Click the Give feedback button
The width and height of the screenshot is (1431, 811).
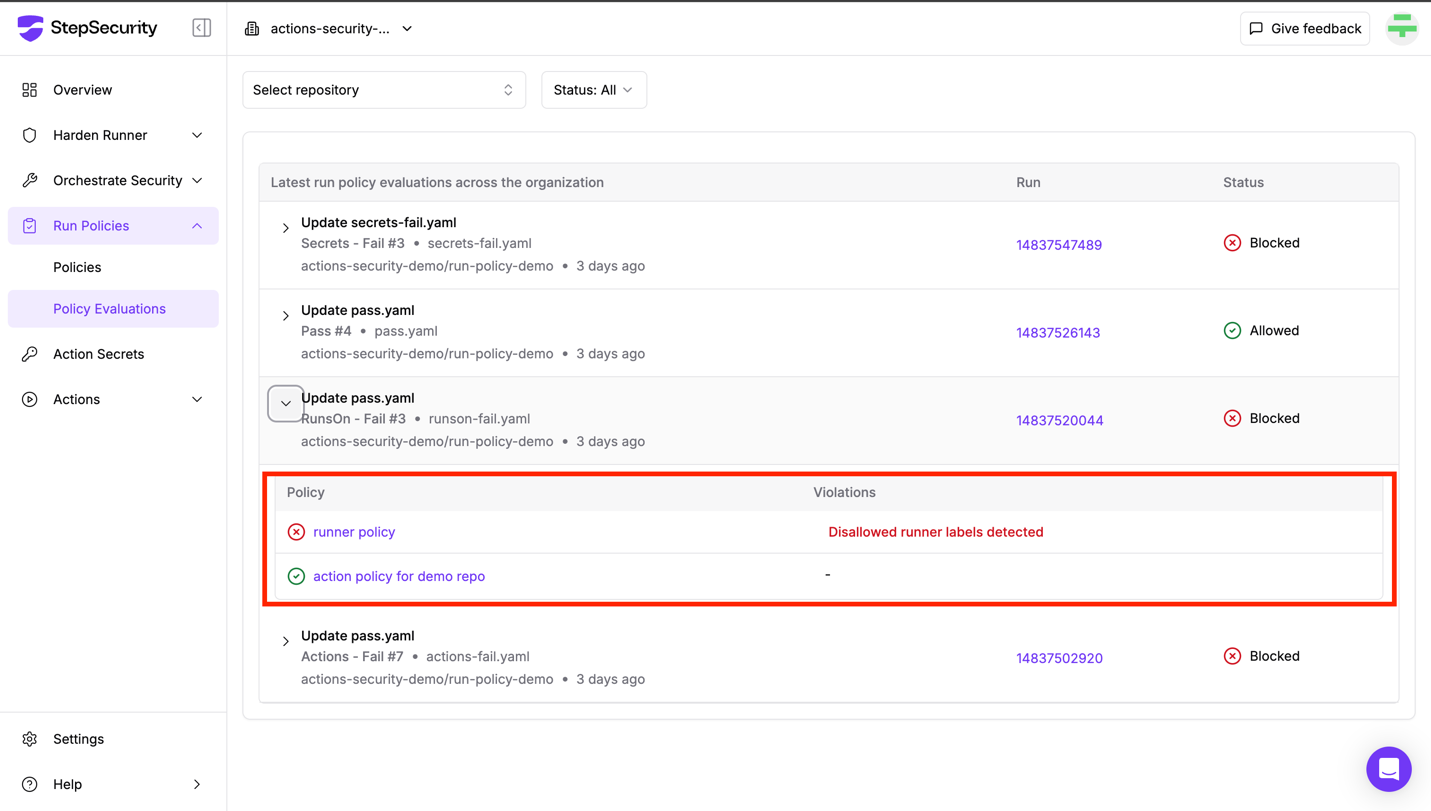1305,29
